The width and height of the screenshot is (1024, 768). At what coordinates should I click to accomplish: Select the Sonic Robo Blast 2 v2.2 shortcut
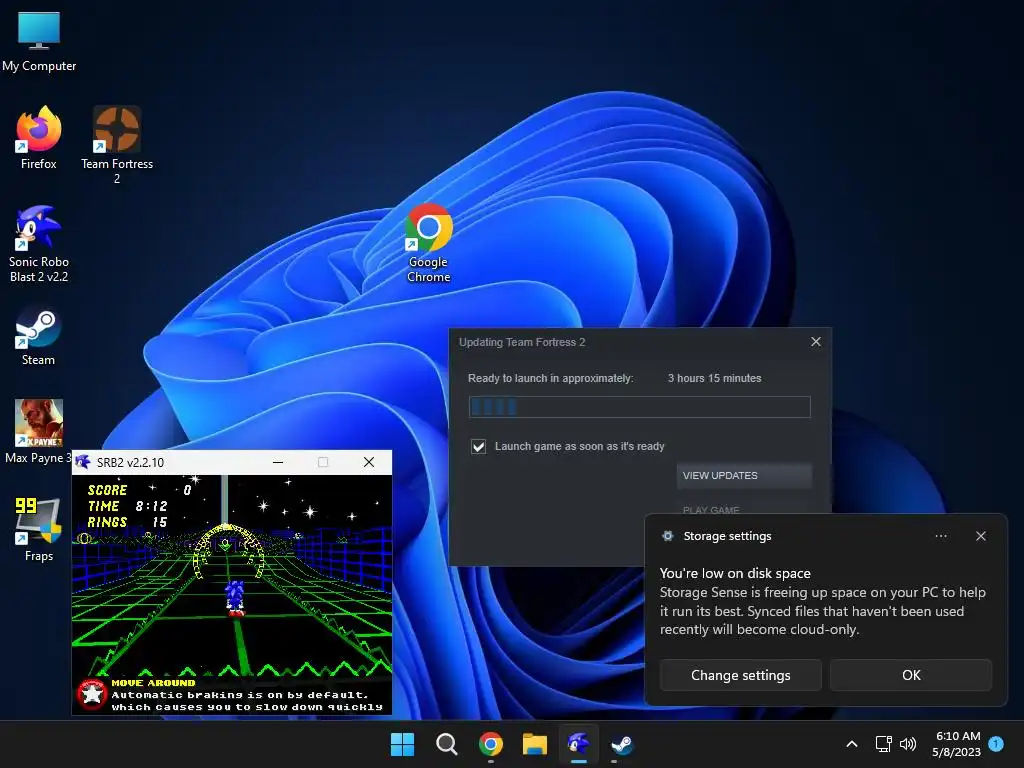[39, 244]
